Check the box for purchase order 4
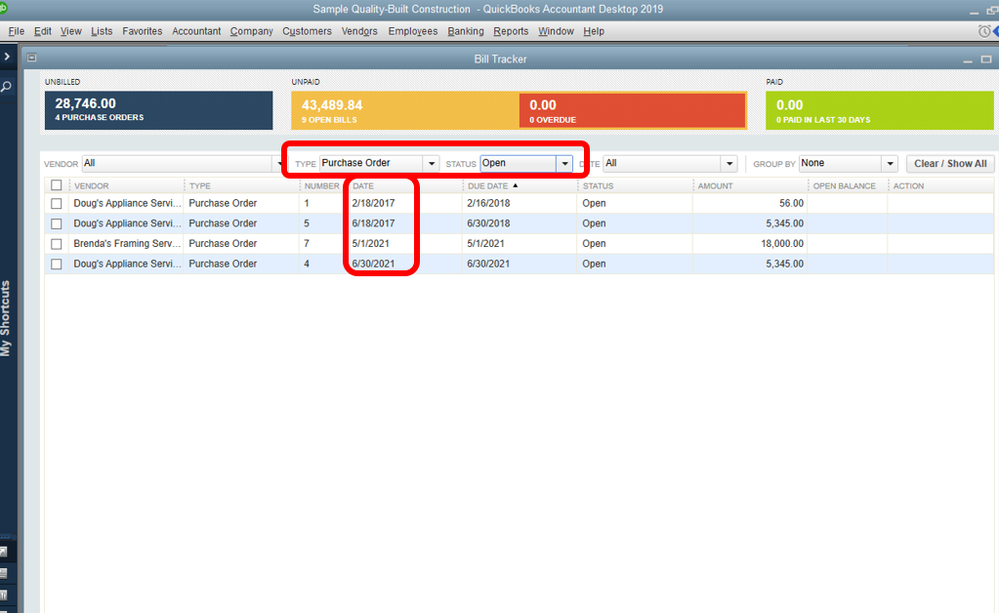The height and width of the screenshot is (613, 999). (57, 264)
